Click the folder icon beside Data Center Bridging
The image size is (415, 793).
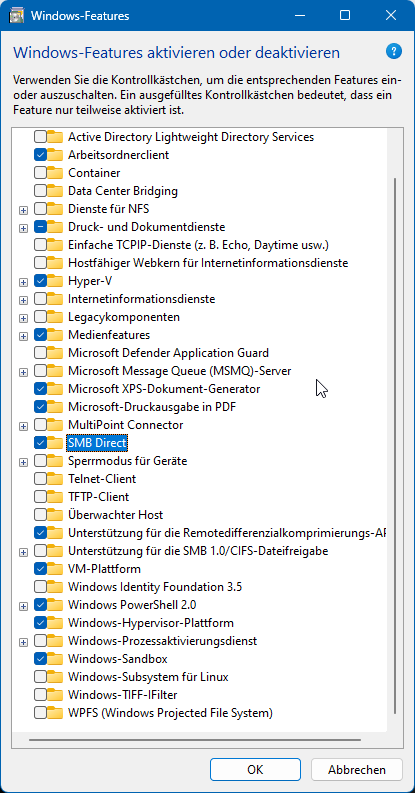[x=55, y=191]
